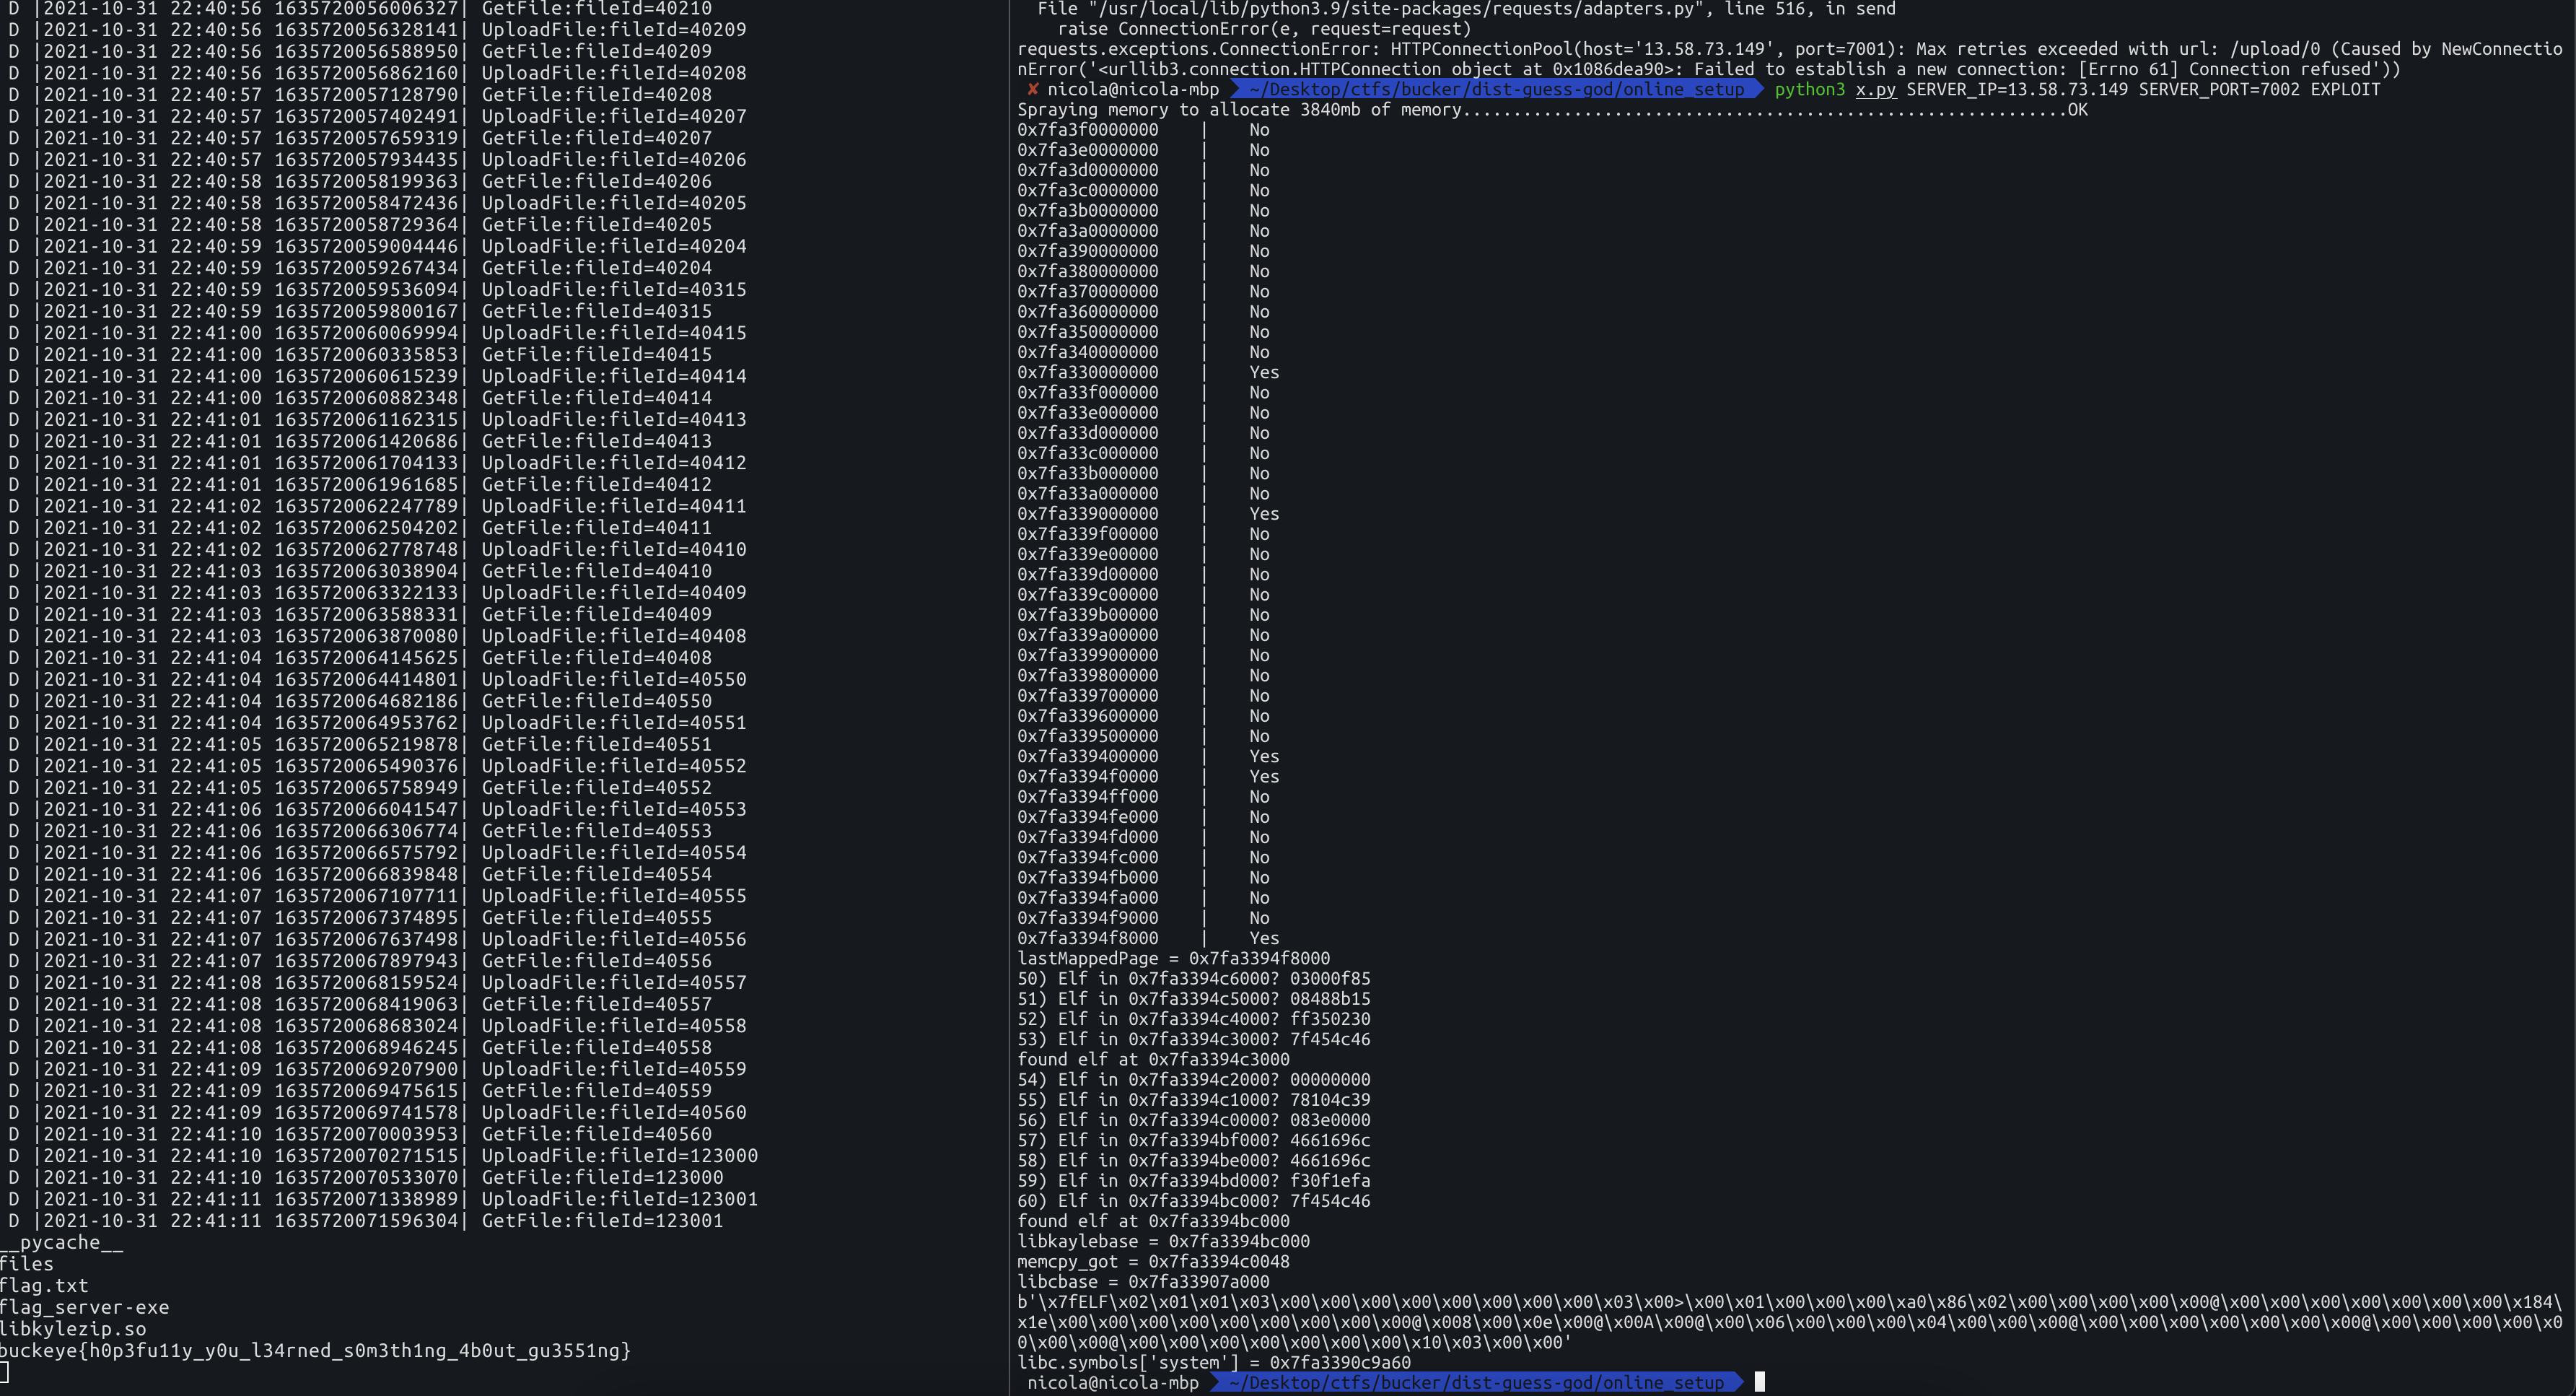The image size is (2576, 1396).
Task: Click the libc.symbols['system'] output line
Action: click(x=1213, y=1362)
